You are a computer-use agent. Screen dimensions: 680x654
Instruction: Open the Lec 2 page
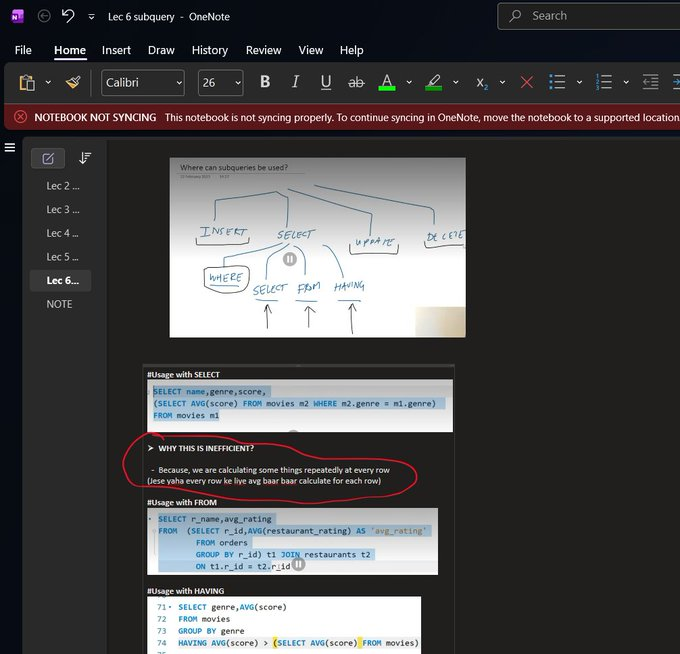62,186
